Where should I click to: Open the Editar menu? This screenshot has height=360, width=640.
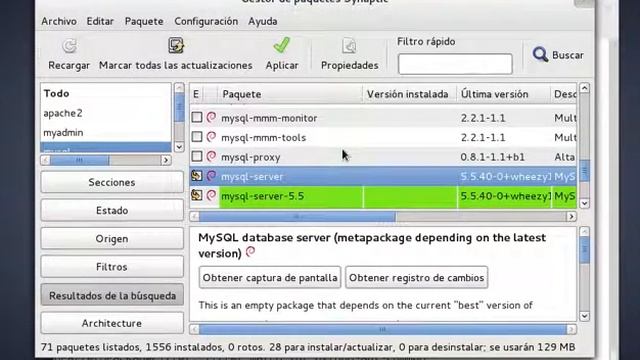[100, 21]
